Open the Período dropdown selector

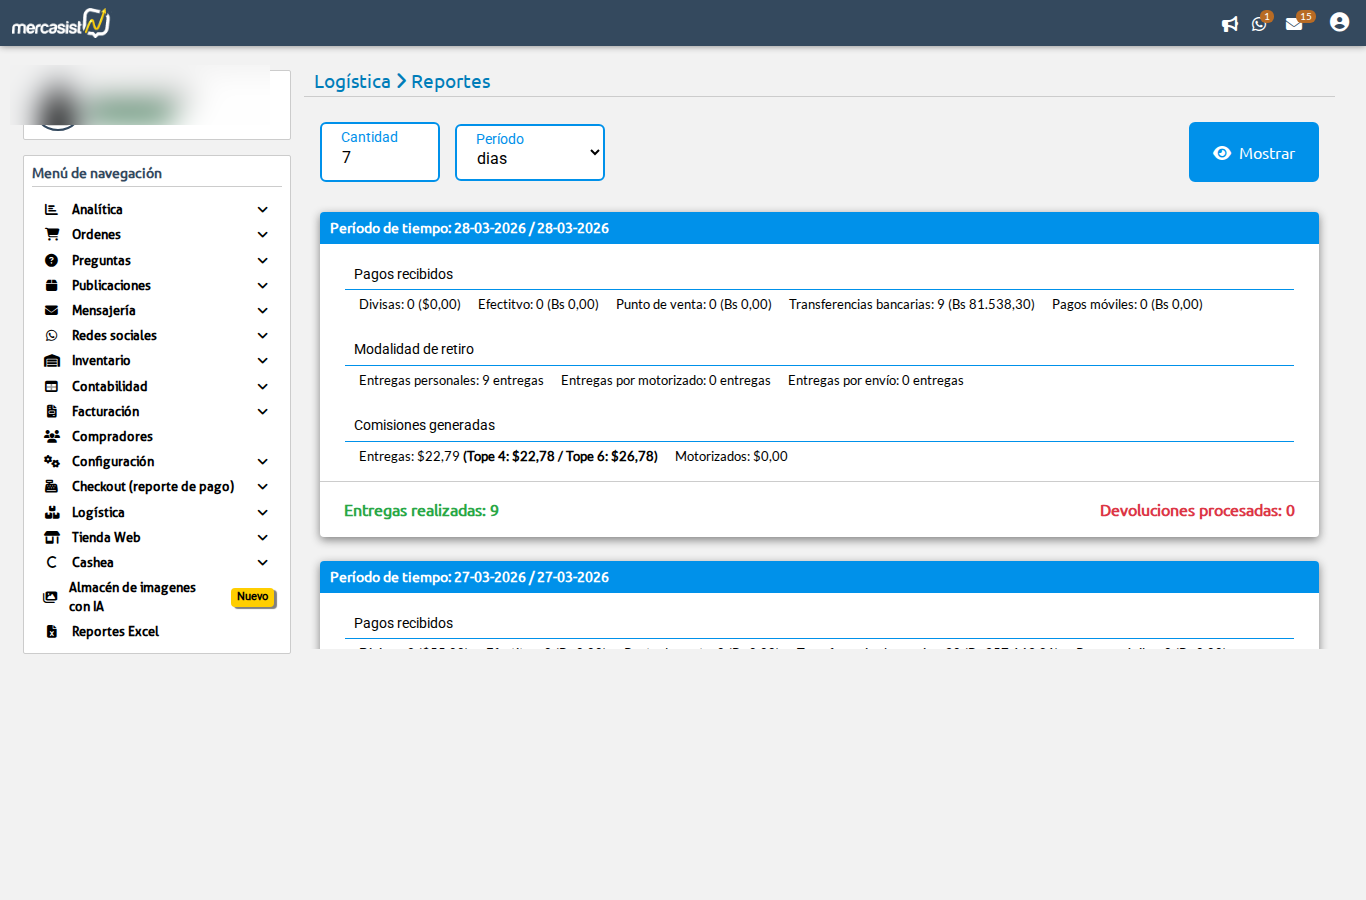(530, 153)
